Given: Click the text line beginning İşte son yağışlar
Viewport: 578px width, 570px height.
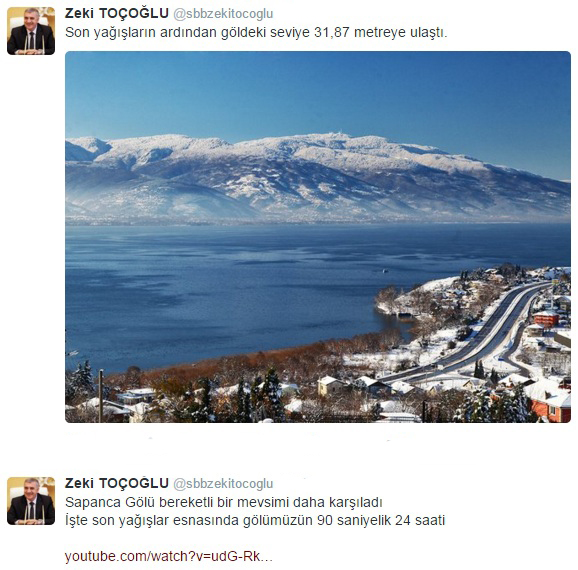Looking at the screenshot, I should 255,521.
